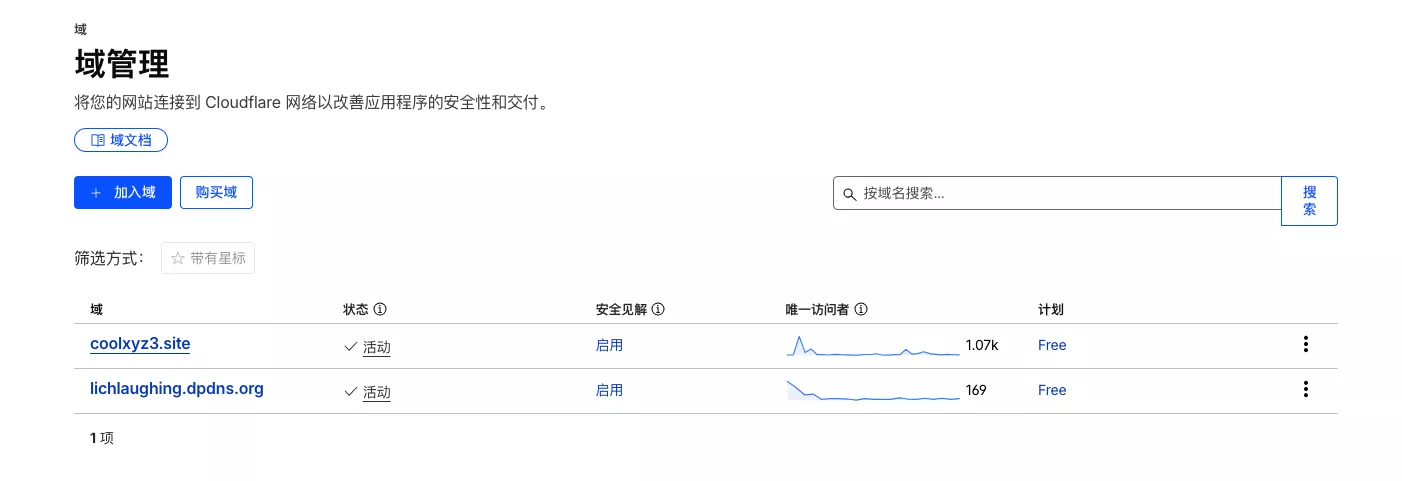Open the Free plan link for coolxyz3.site
Image resolution: width=1402 pixels, height=481 pixels.
tap(1052, 345)
